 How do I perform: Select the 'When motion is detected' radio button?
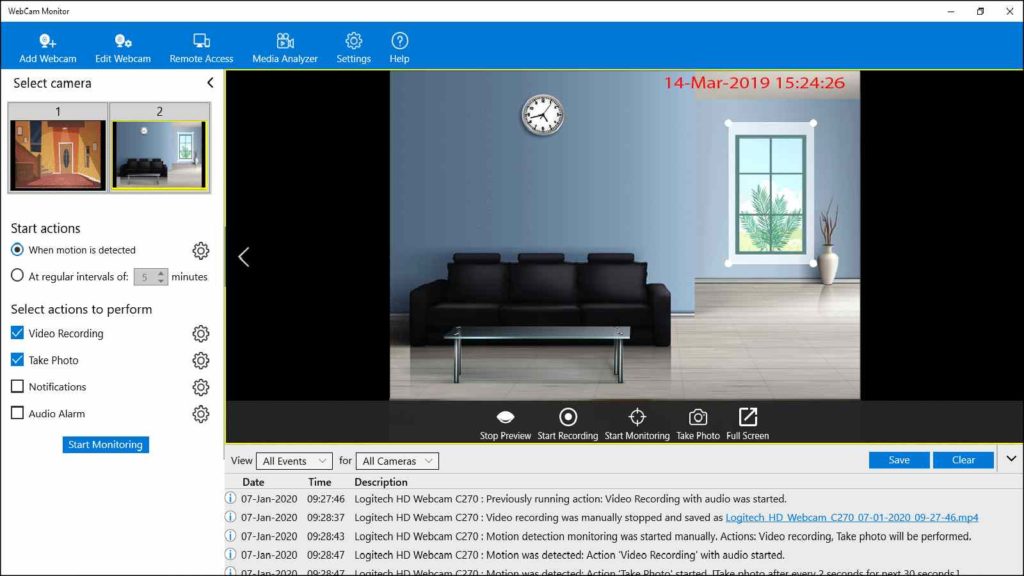[17, 249]
